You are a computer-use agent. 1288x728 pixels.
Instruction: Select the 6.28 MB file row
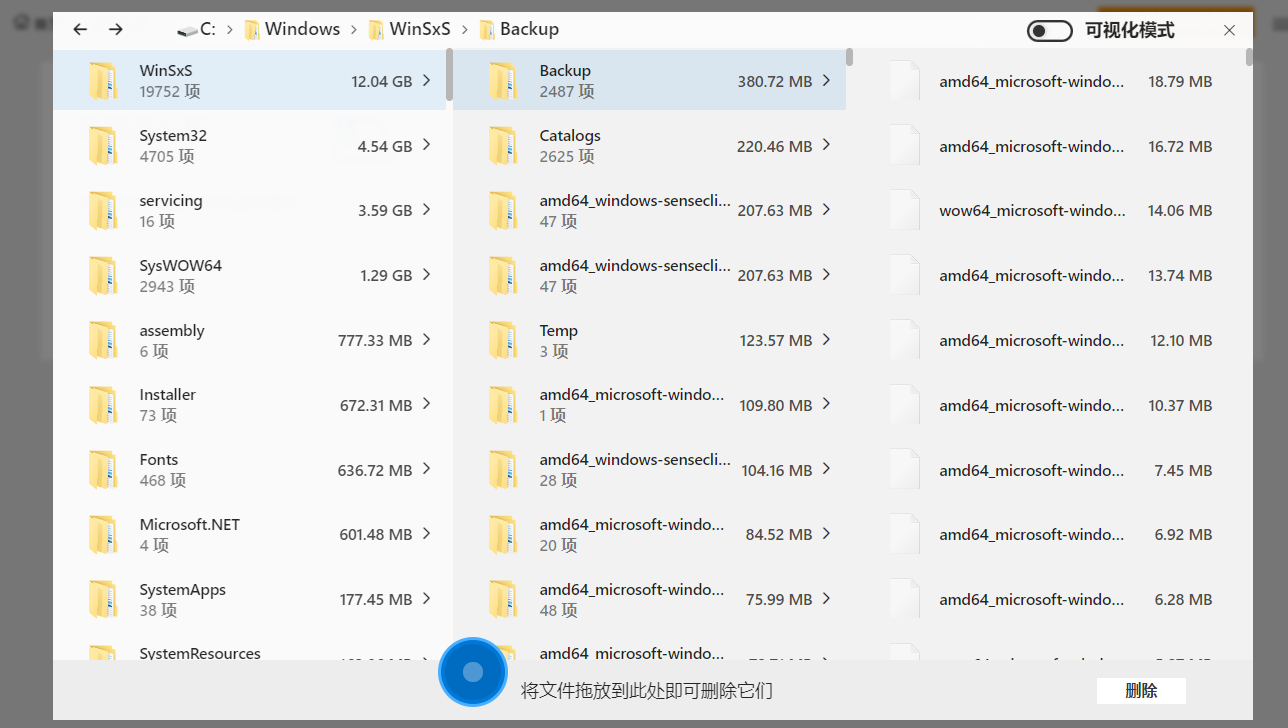1049,600
